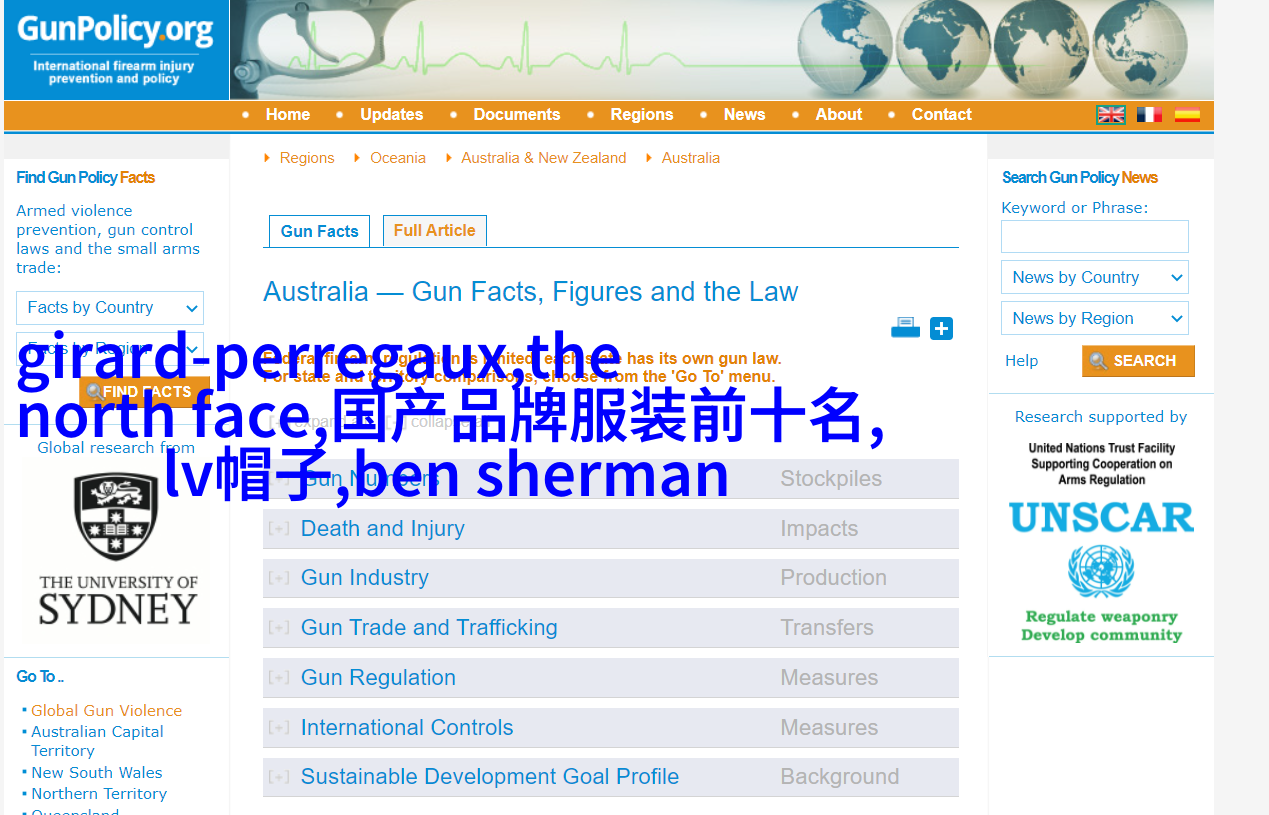Click the Search Gun Policy News heading
This screenshot has width=1269, height=815.
click(x=1080, y=178)
